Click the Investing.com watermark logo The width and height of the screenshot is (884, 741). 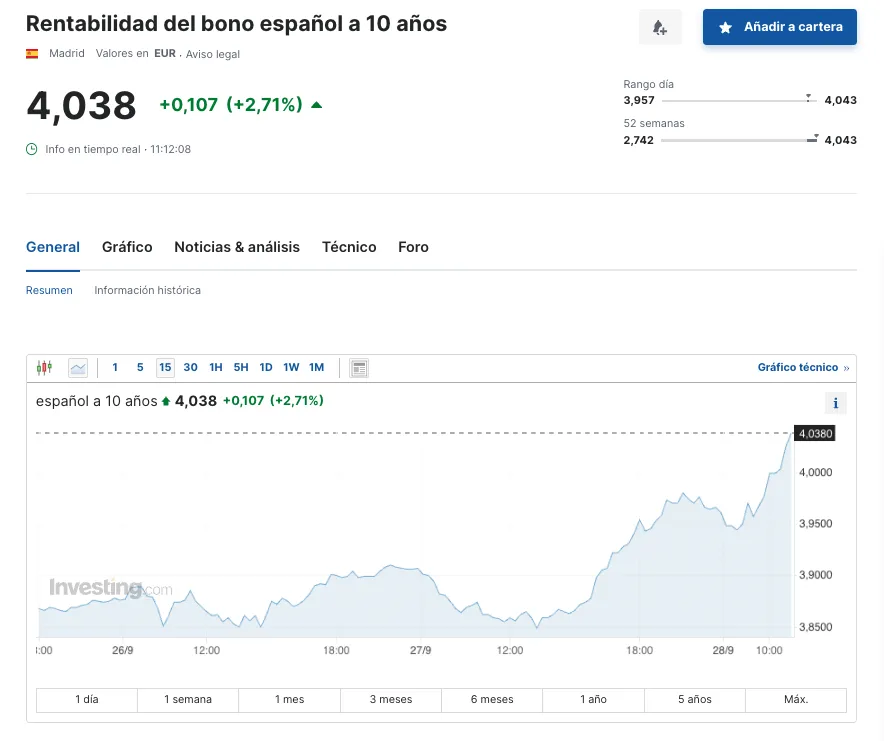110,588
